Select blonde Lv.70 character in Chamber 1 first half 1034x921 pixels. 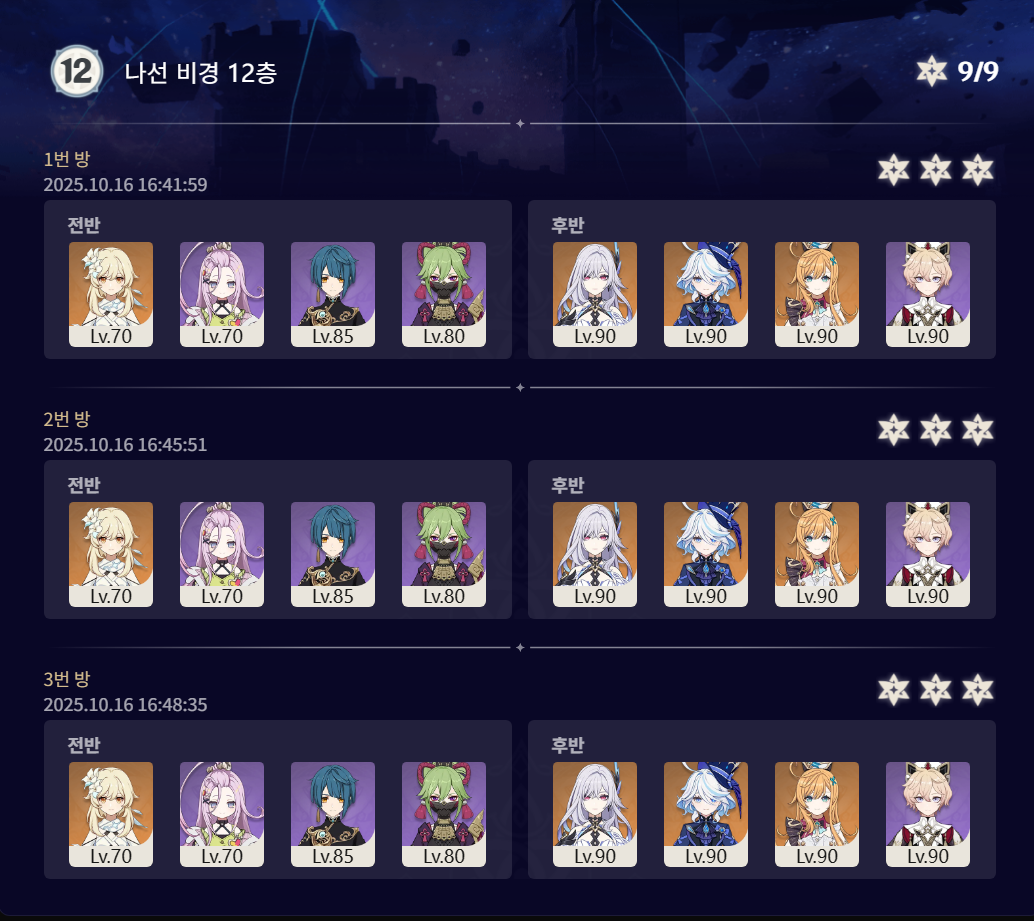coord(111,294)
